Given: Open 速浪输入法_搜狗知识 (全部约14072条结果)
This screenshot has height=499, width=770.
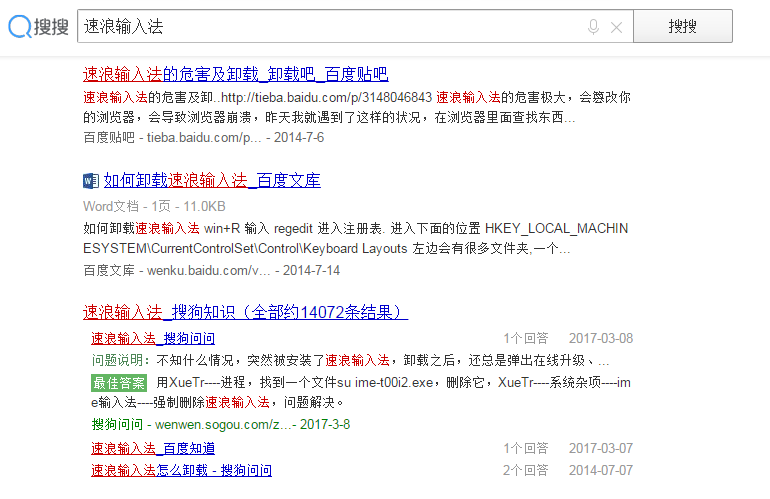Looking at the screenshot, I should pos(246,312).
